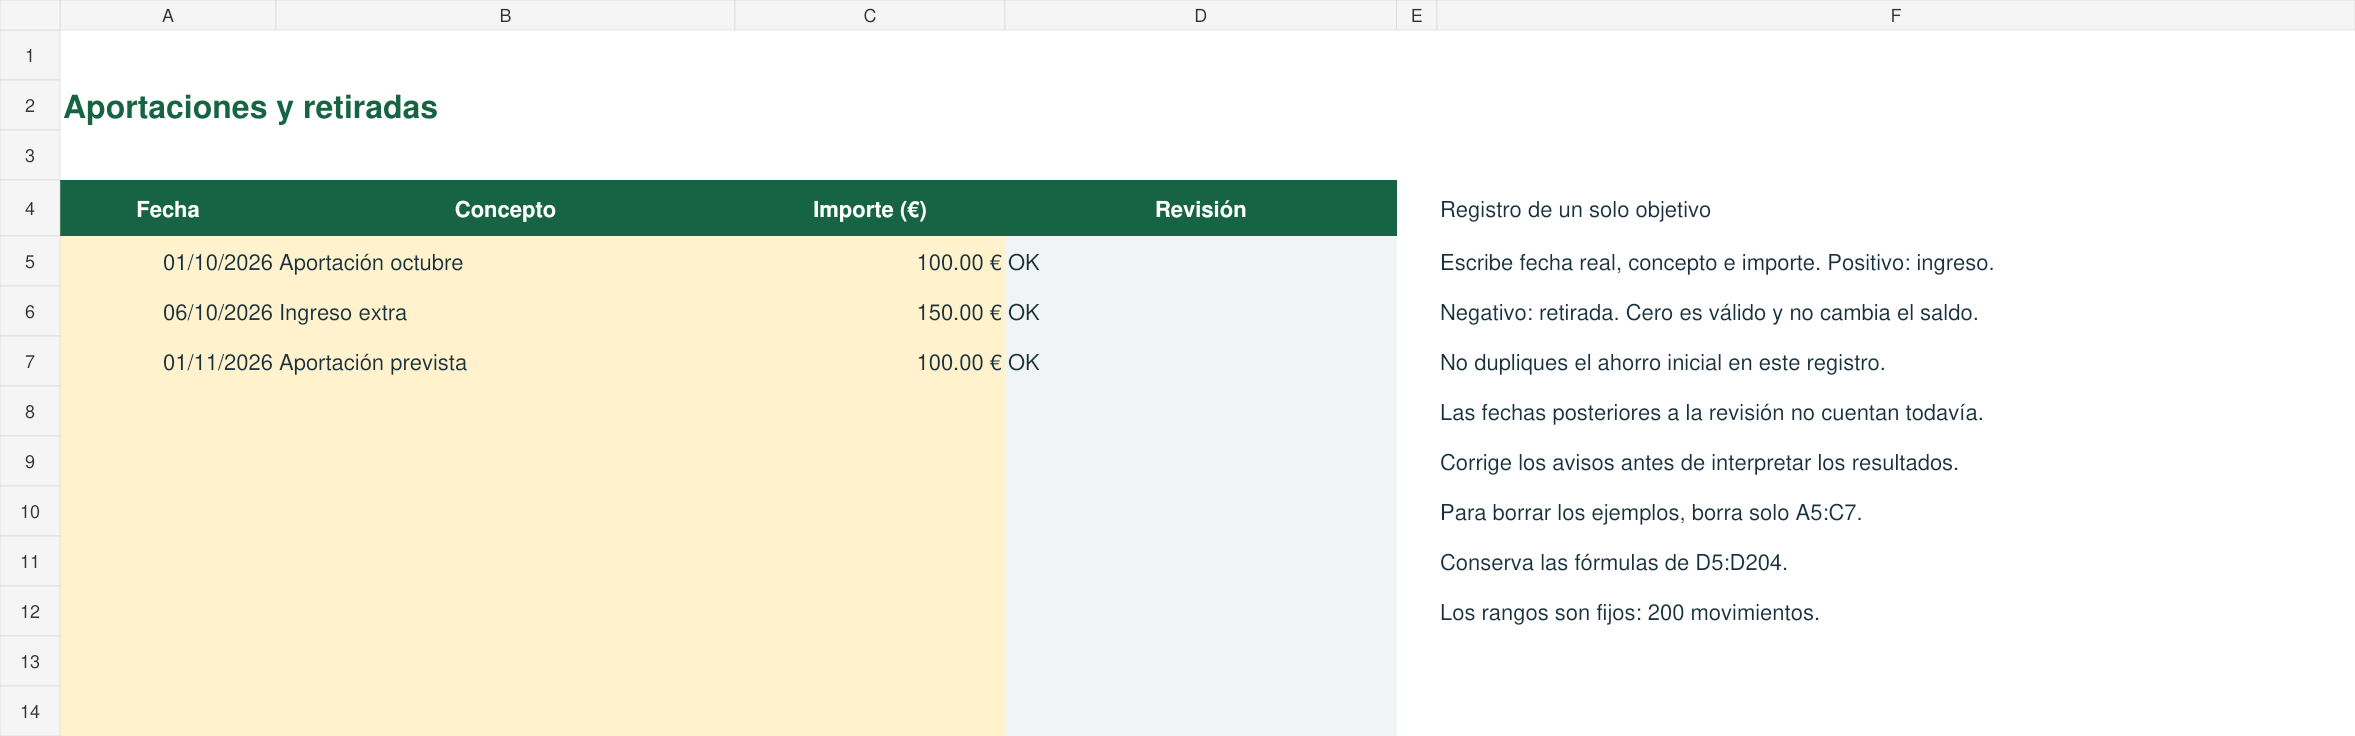This screenshot has width=2355, height=736.
Task: Select column D header
Action: click(x=1200, y=15)
